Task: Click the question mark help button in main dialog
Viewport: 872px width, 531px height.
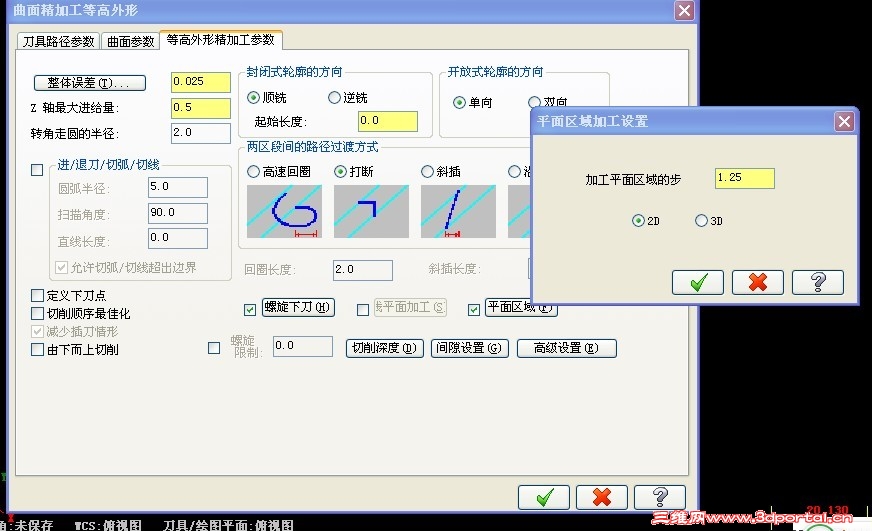Action: point(660,497)
